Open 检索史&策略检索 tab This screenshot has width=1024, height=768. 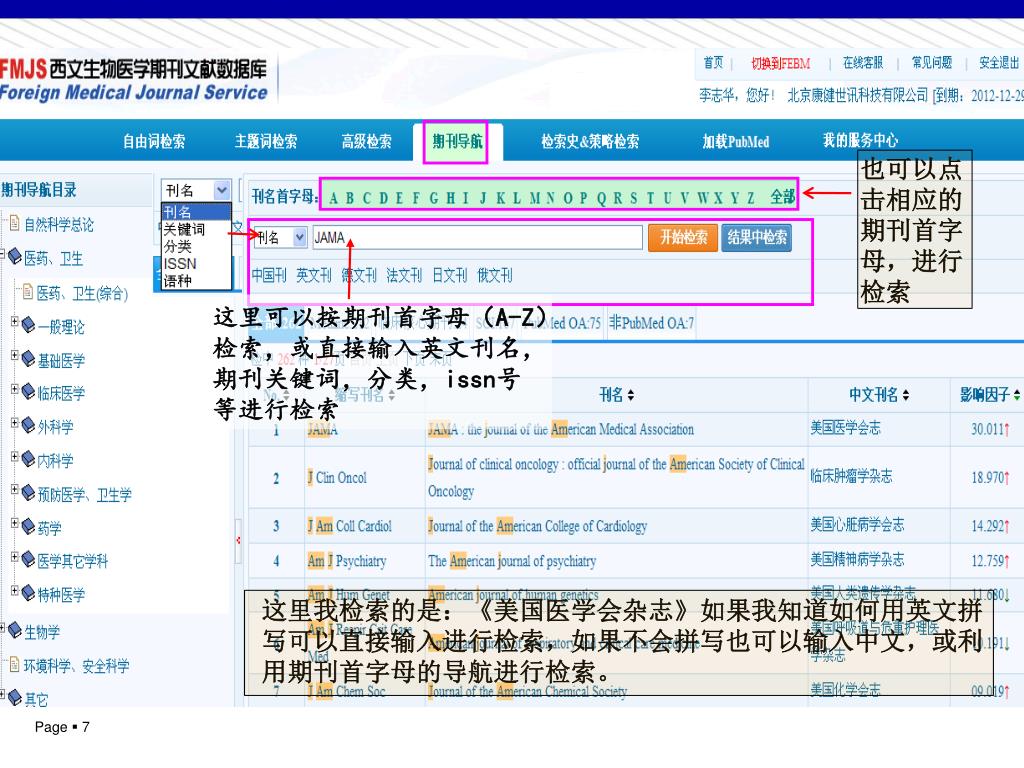[x=590, y=141]
